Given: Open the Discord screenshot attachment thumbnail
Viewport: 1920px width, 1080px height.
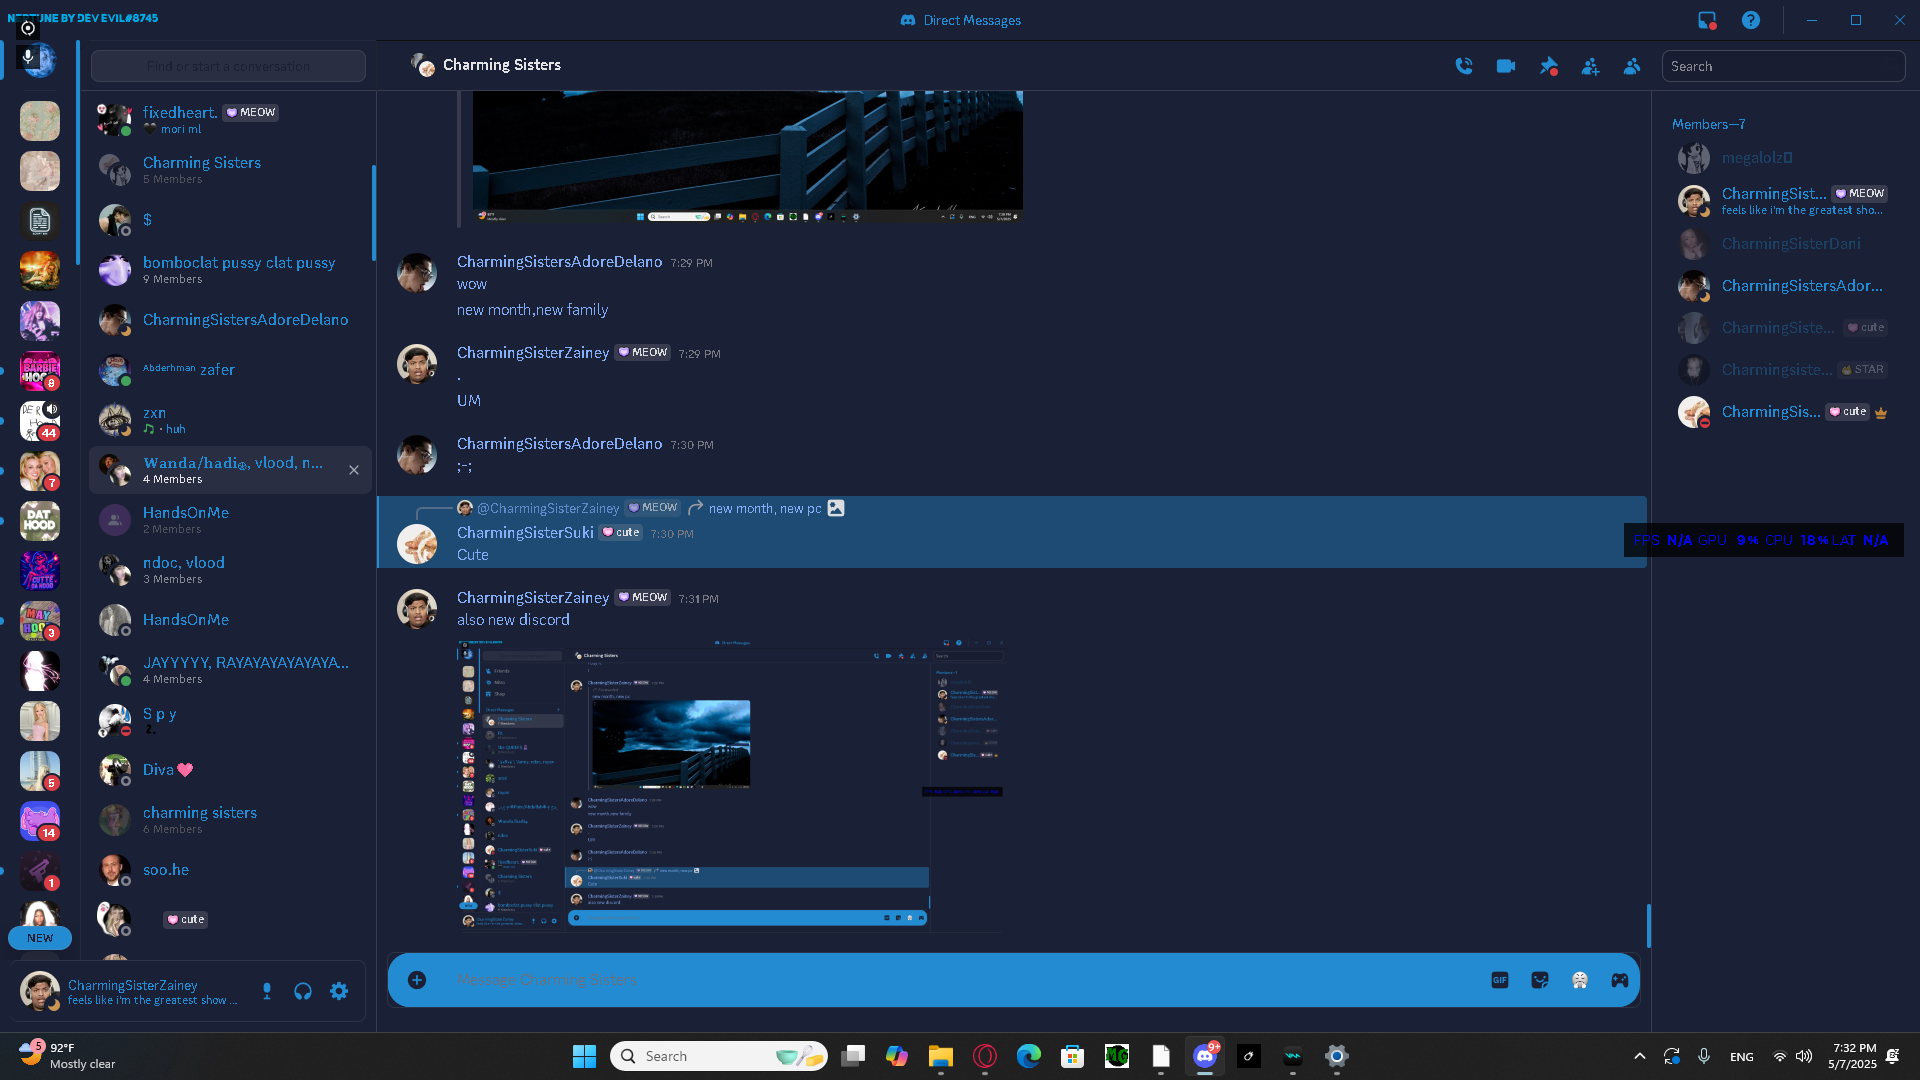Looking at the screenshot, I should pos(730,786).
